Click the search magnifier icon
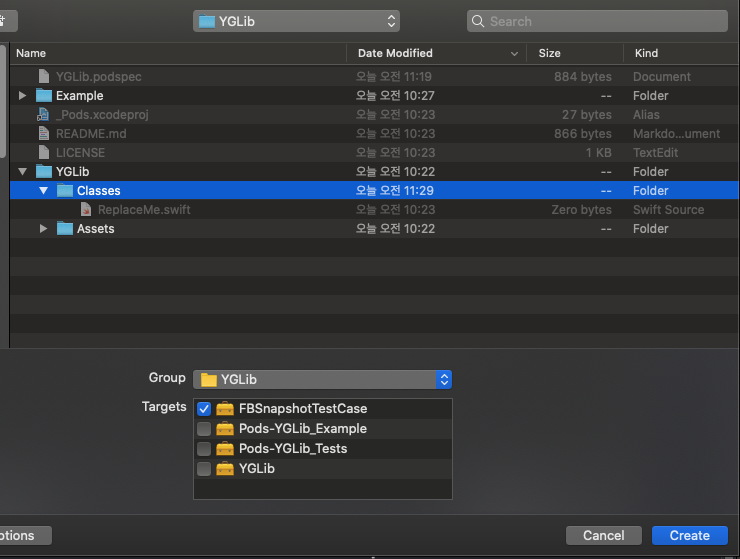This screenshot has height=559, width=740. [x=478, y=21]
